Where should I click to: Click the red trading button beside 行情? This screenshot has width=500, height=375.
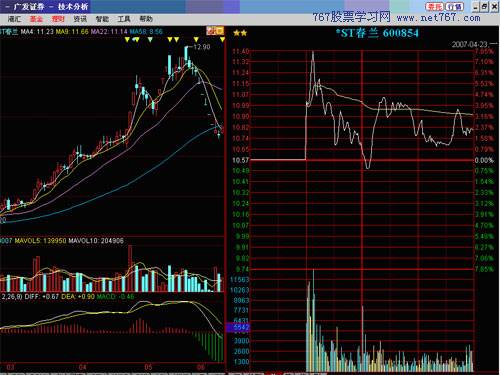click(434, 7)
